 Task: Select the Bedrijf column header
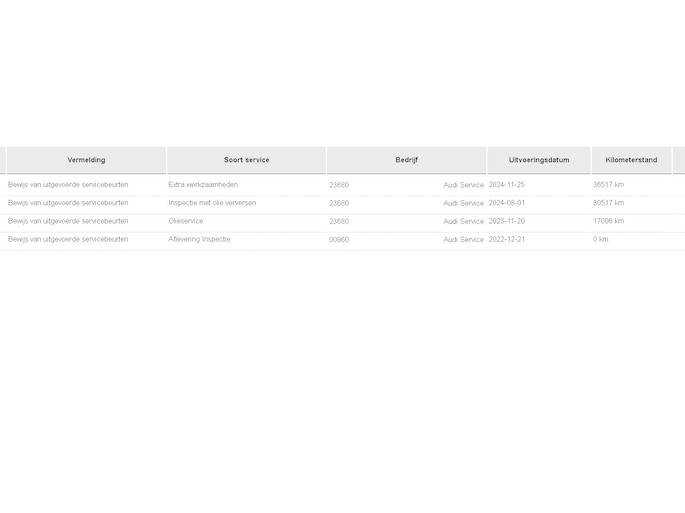click(x=406, y=160)
